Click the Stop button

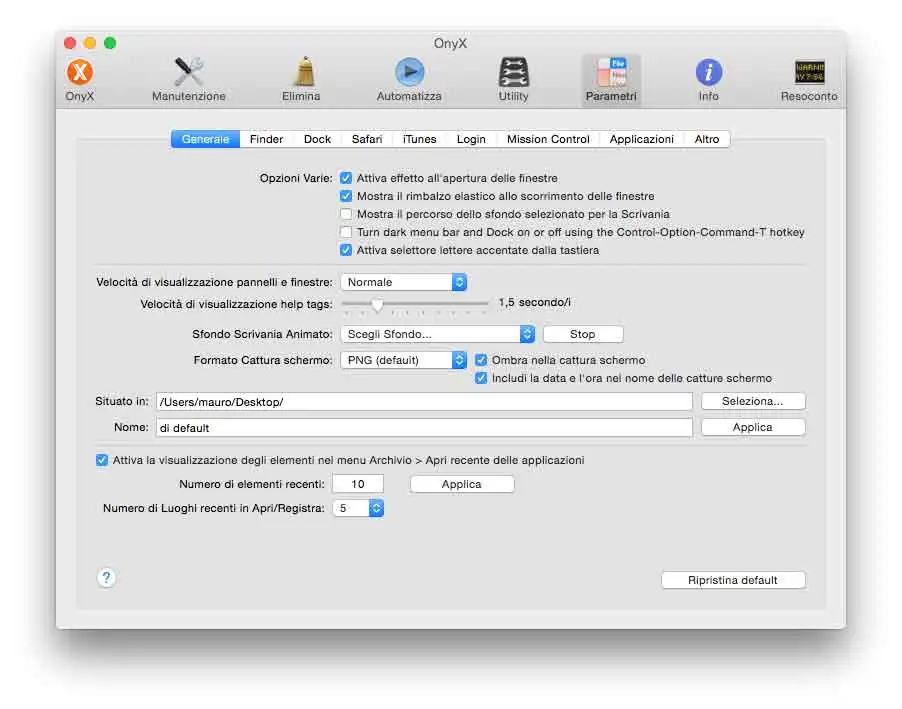pyautogui.click(x=583, y=334)
